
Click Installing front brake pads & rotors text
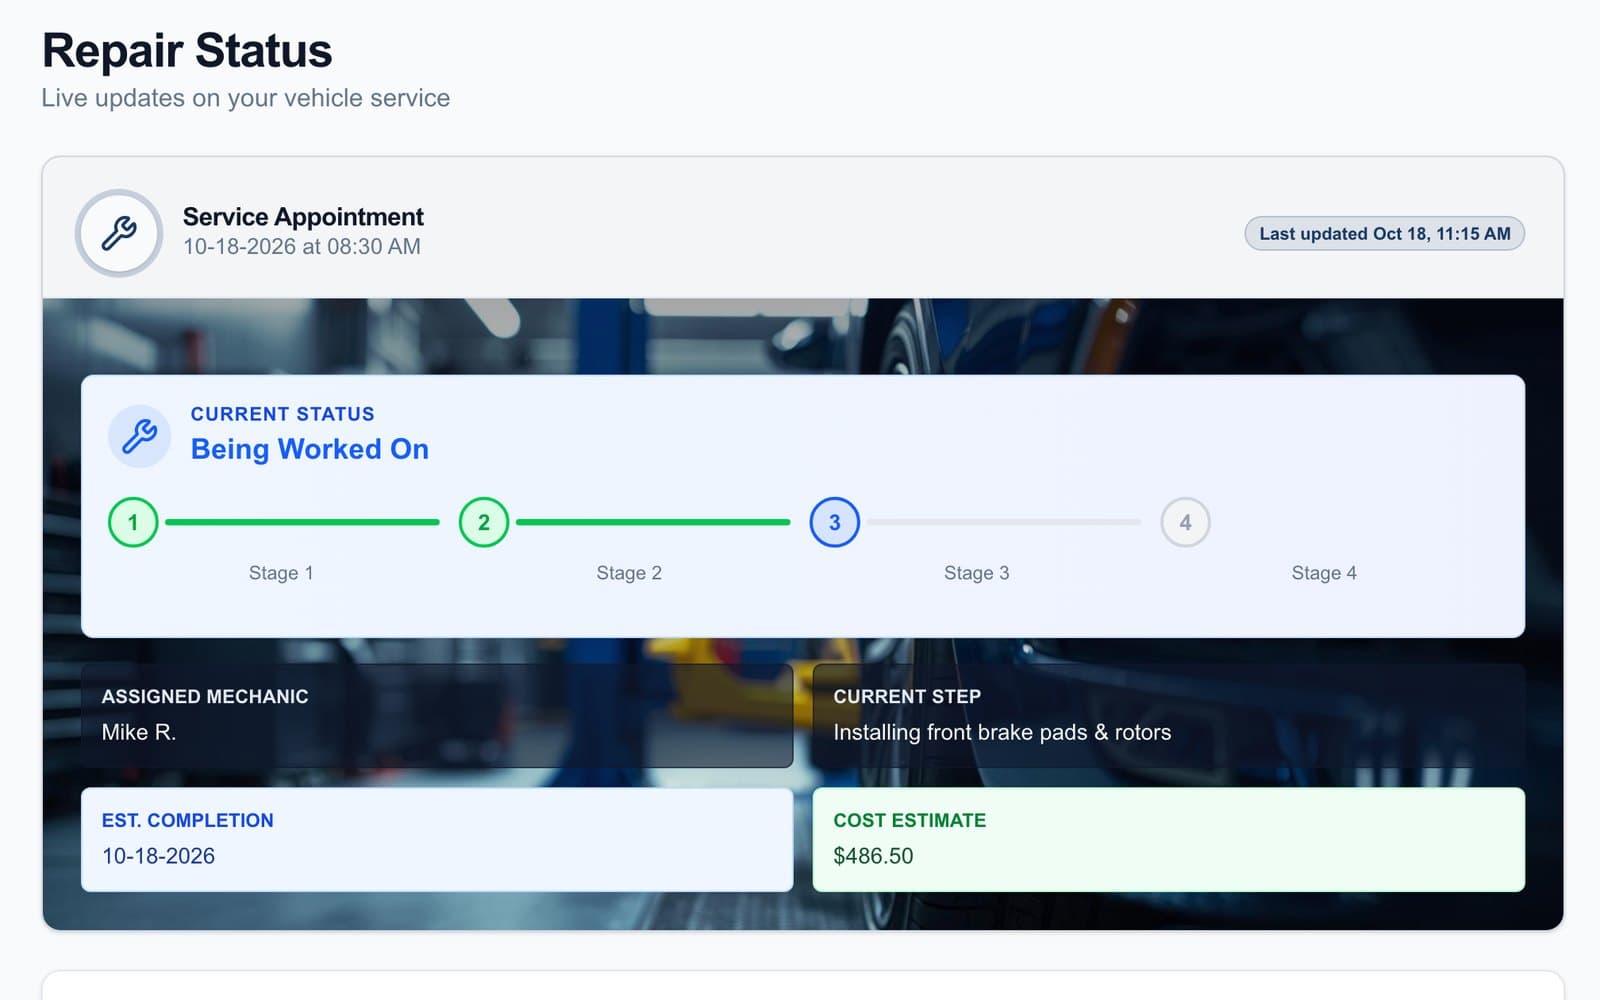(x=1002, y=732)
